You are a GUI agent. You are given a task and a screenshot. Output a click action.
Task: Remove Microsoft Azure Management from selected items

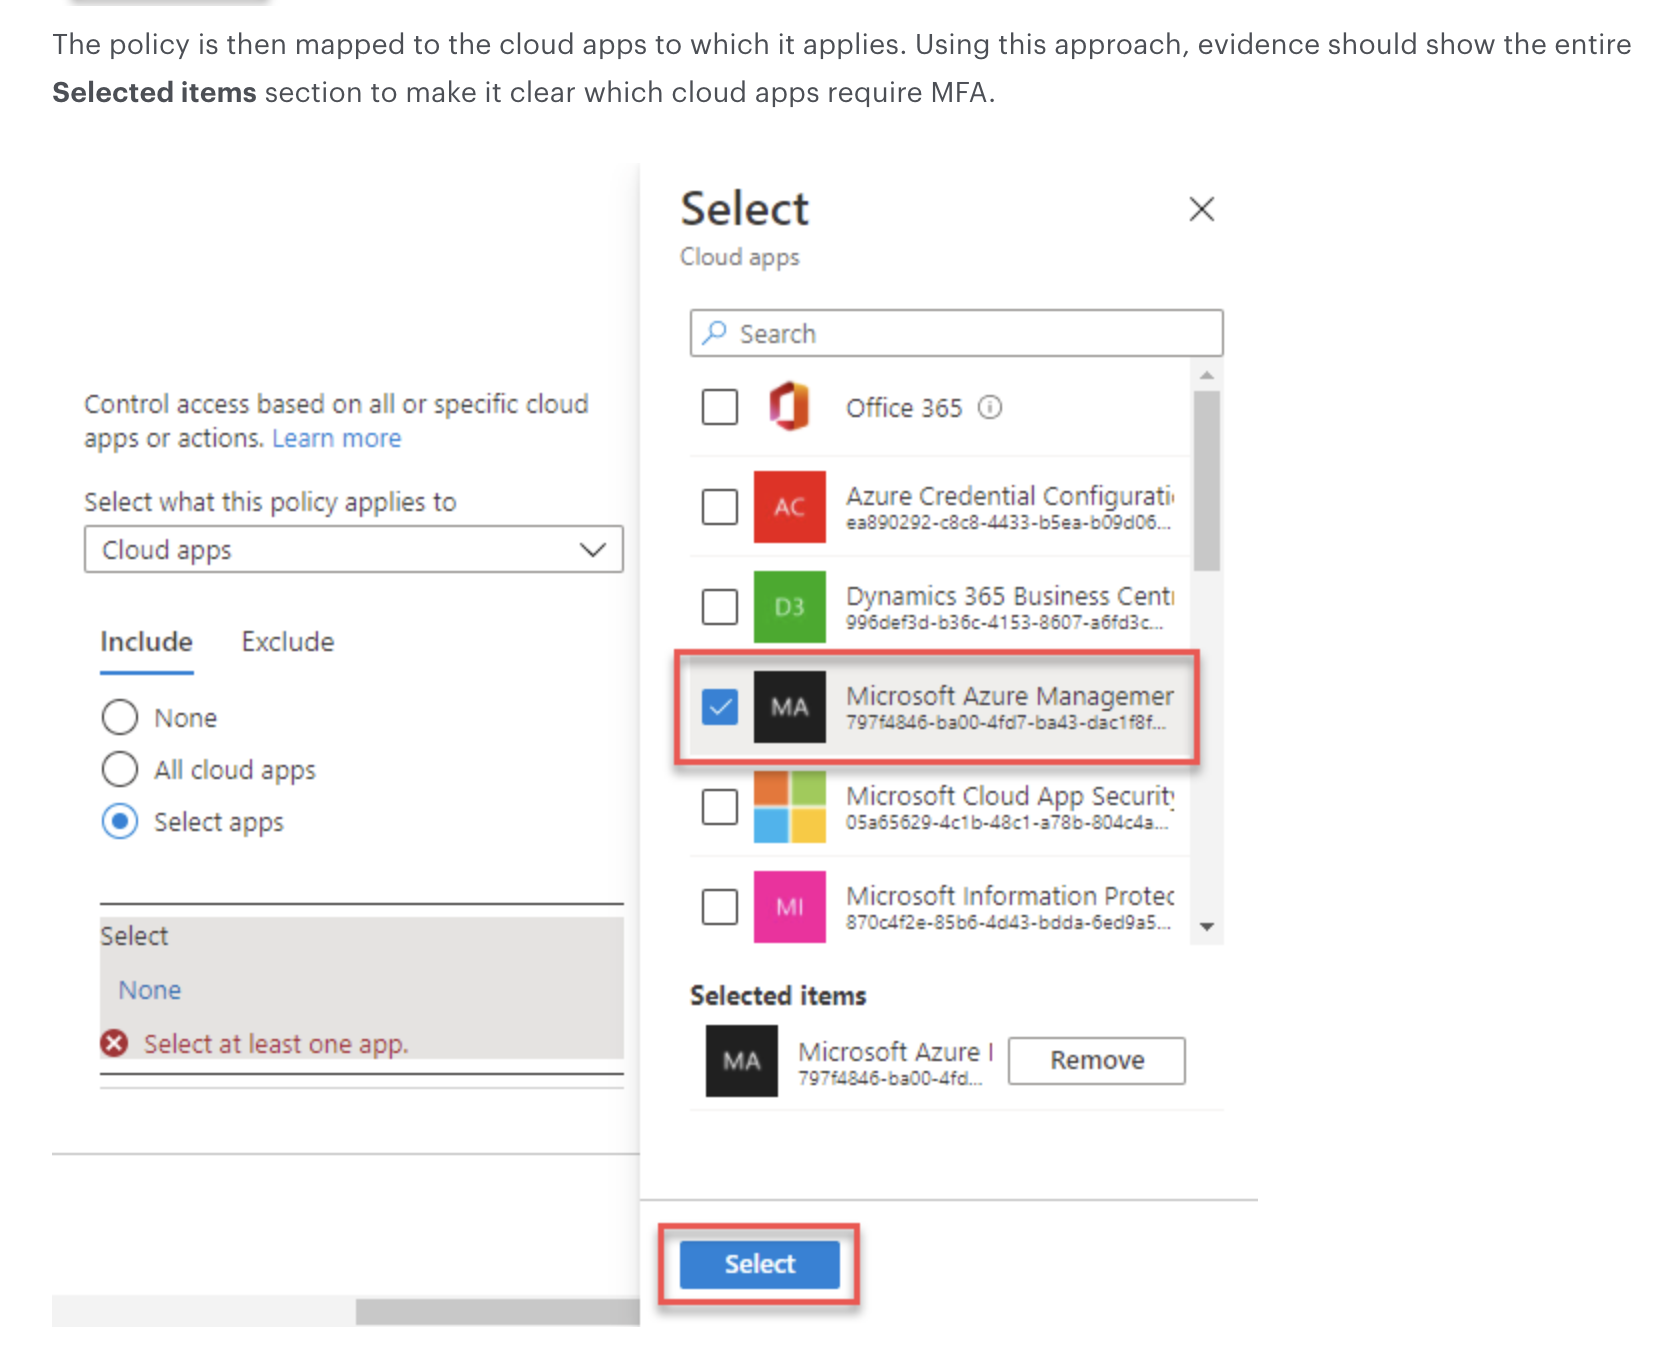(1097, 1060)
